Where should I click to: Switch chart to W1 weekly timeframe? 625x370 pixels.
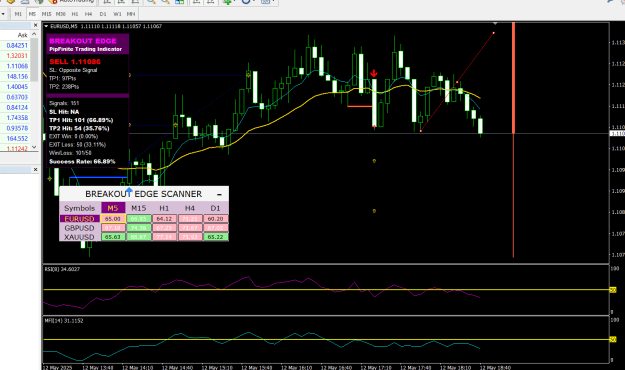(117, 14)
